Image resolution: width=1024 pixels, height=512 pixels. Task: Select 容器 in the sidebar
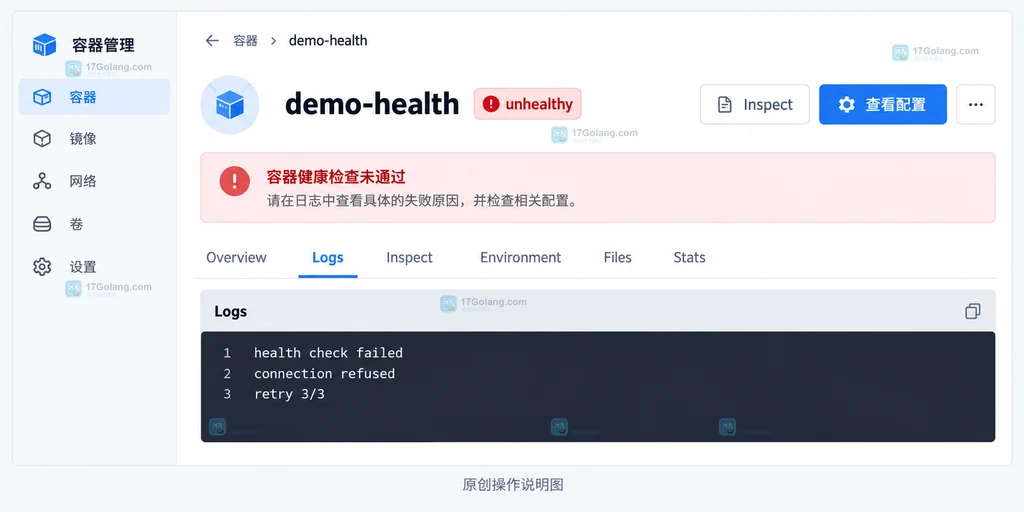(94, 97)
